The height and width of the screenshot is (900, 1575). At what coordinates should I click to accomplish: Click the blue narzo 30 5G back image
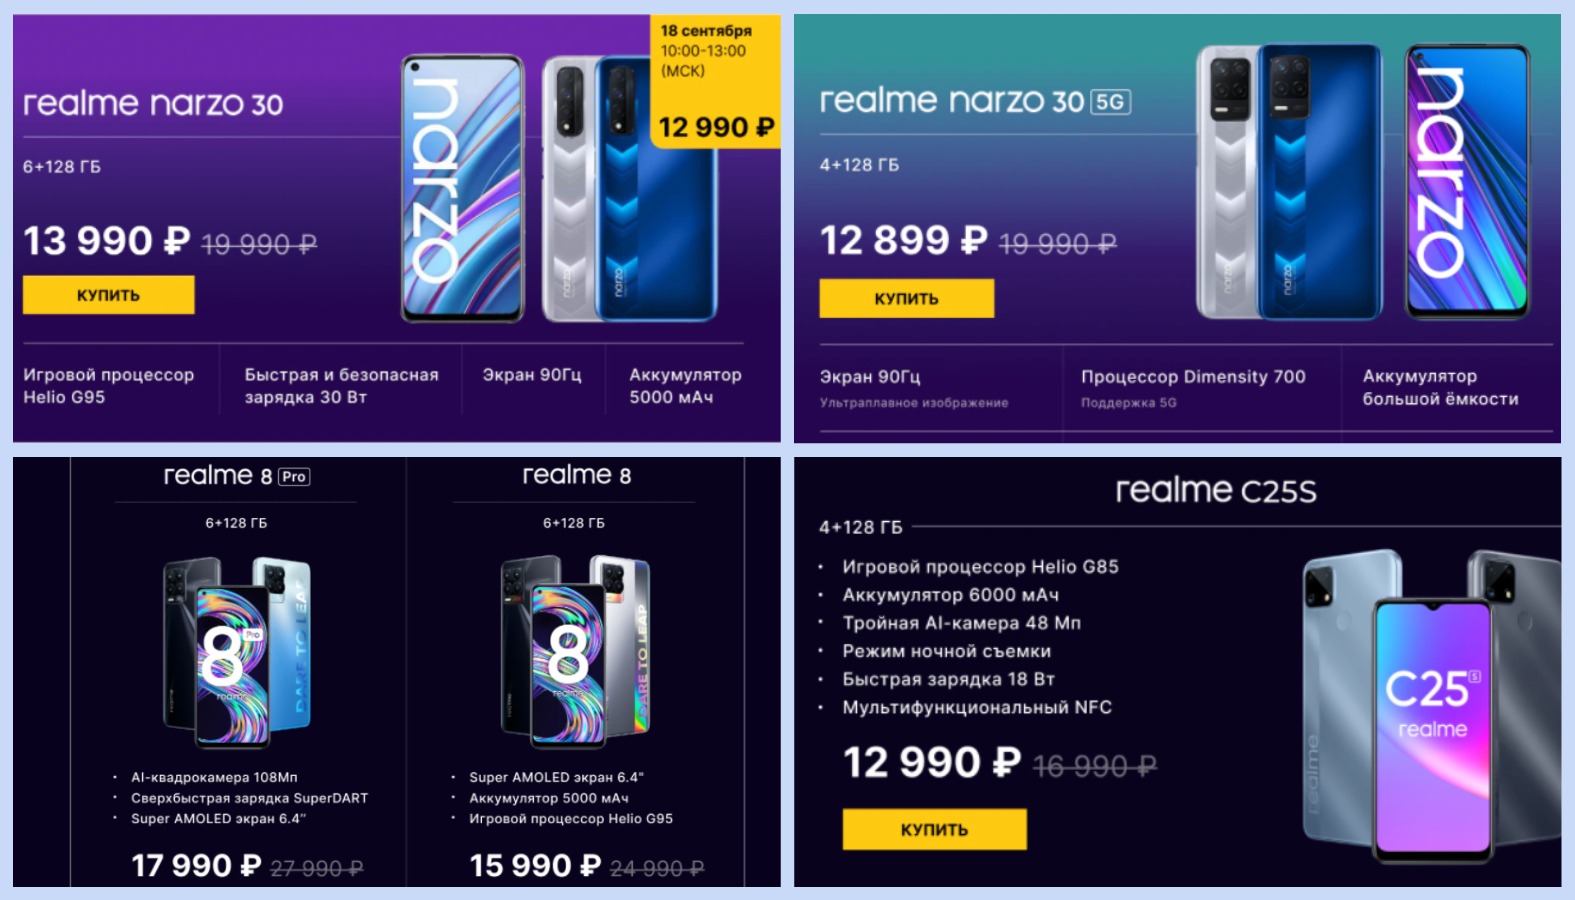1319,182
